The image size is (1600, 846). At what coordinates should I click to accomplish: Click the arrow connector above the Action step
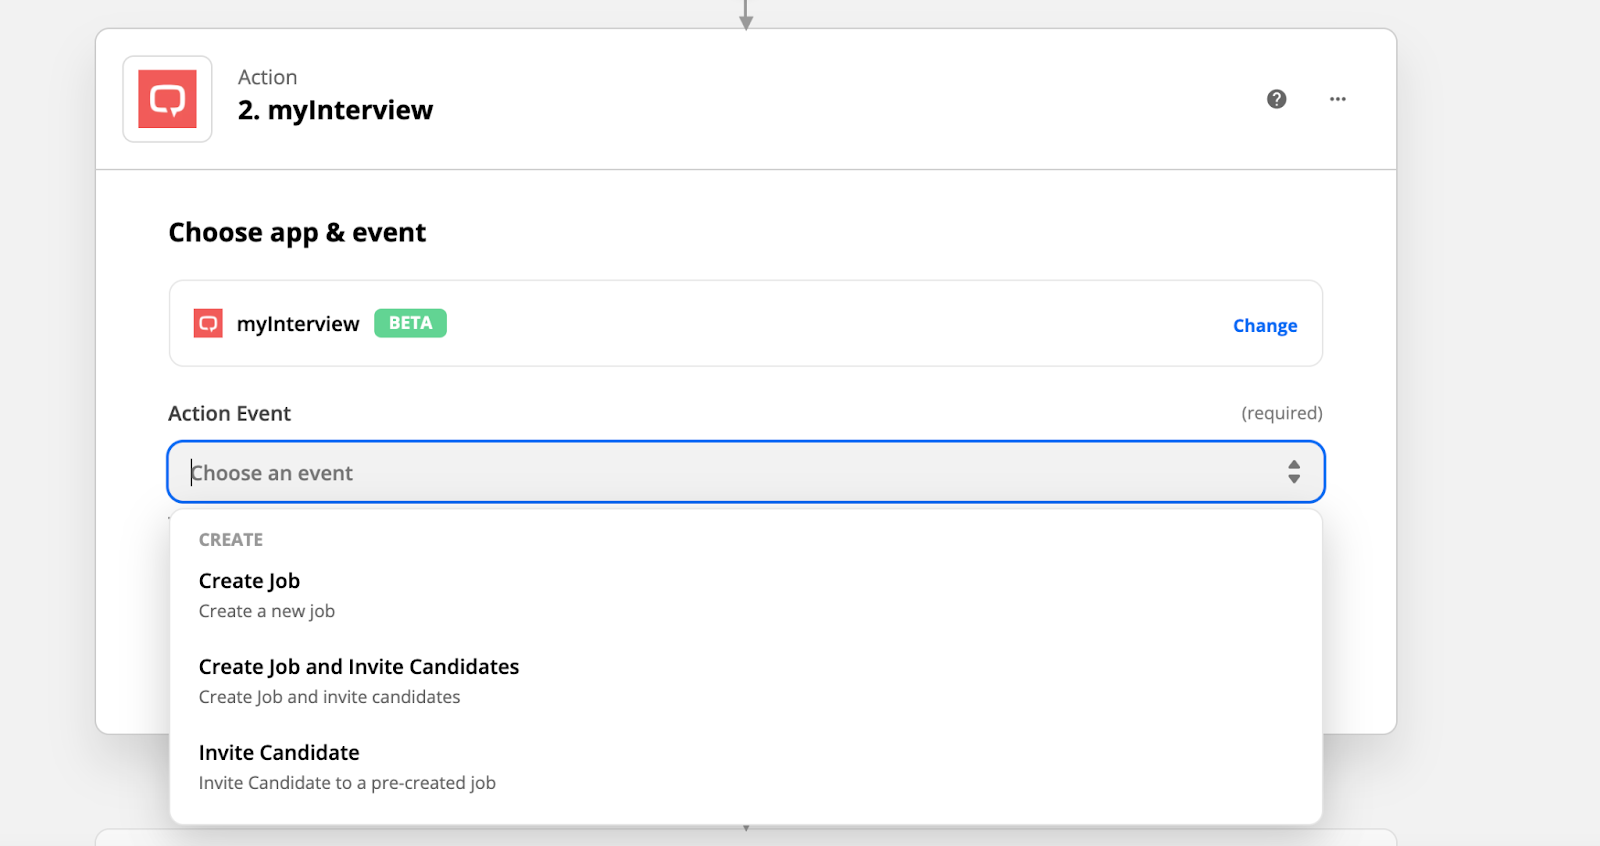coord(745,15)
